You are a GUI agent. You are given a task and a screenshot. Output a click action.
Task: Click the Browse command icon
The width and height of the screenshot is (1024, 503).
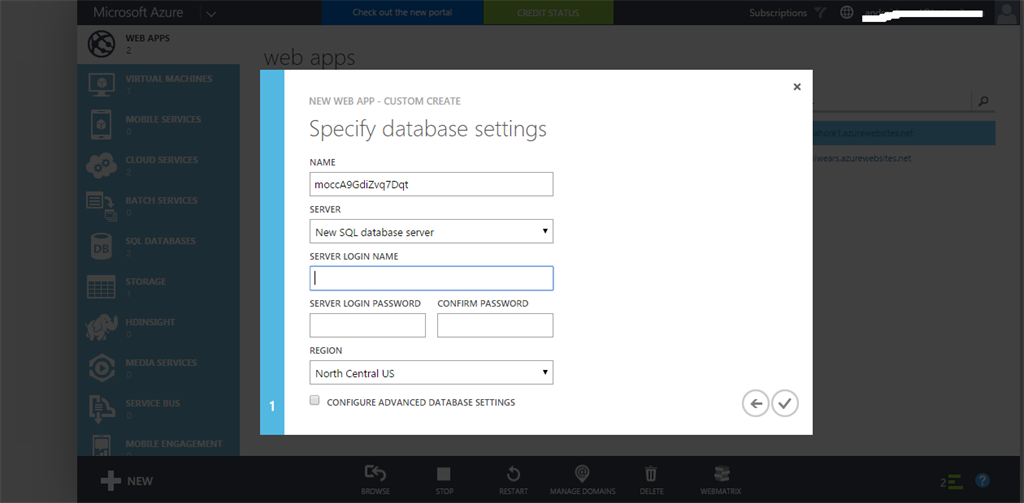point(375,474)
